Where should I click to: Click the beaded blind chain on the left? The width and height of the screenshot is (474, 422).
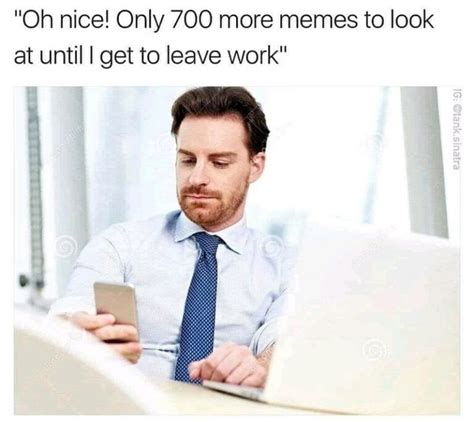[x=35, y=187]
